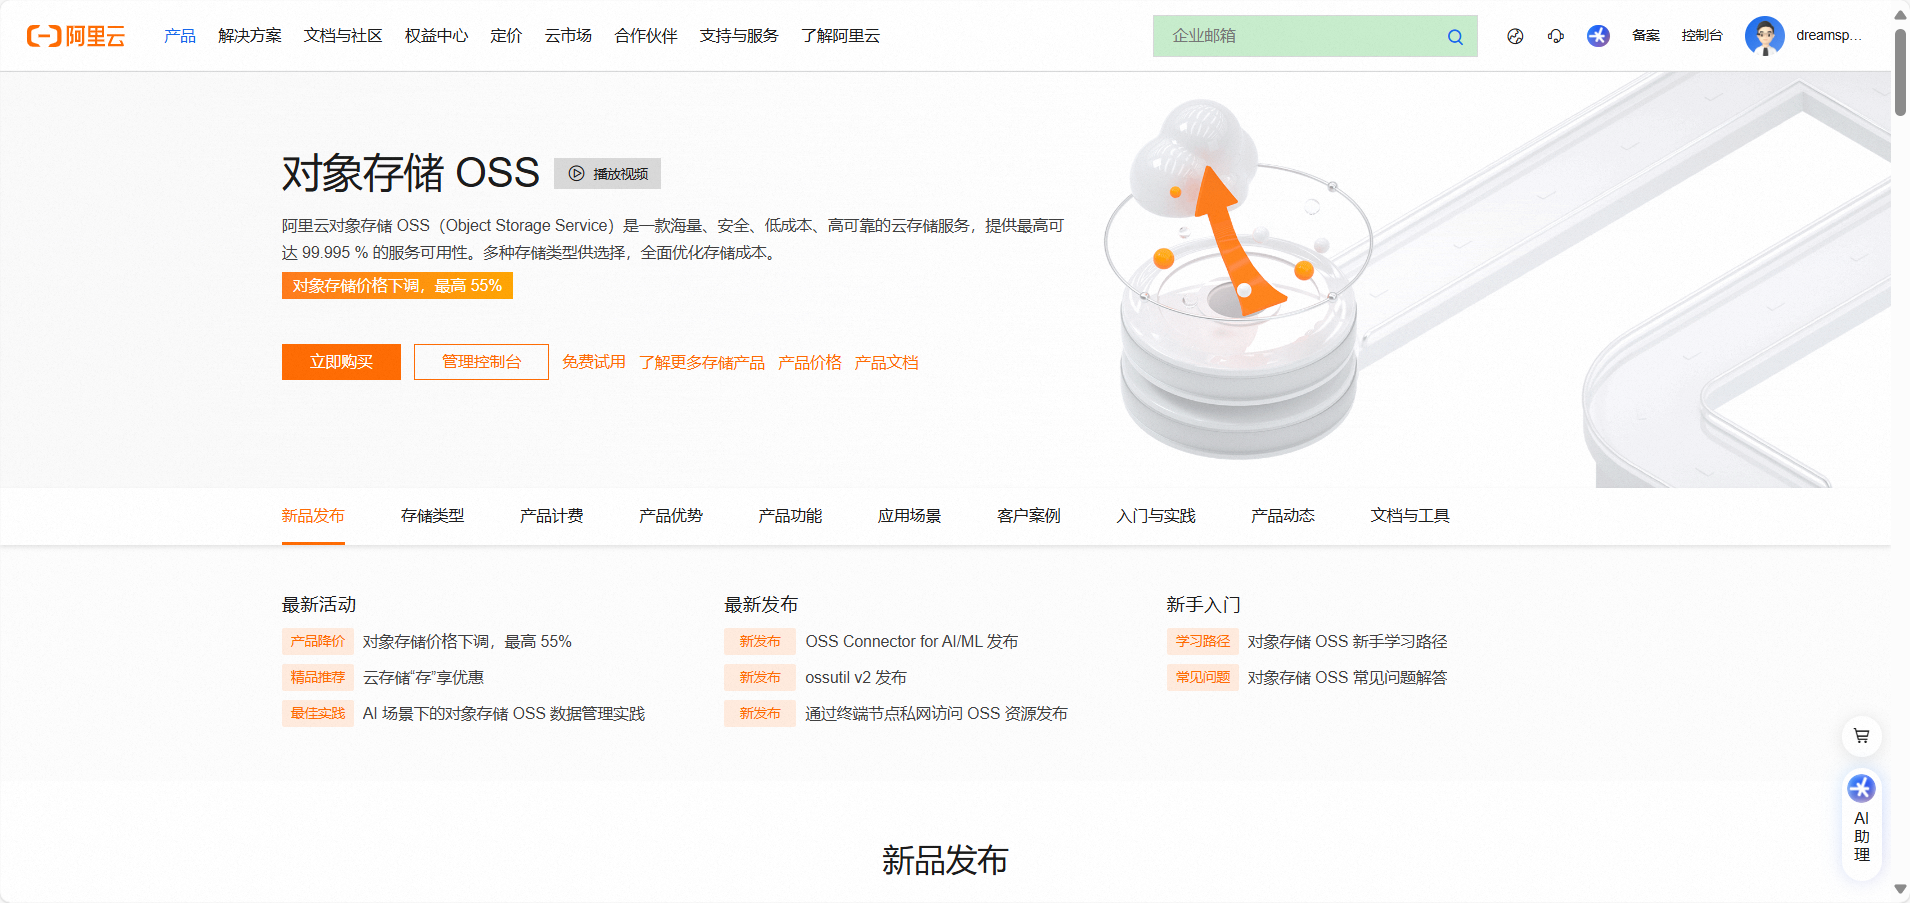The height and width of the screenshot is (903, 1910).
Task: Click the Alibaba Cloud logo
Action: 76,36
